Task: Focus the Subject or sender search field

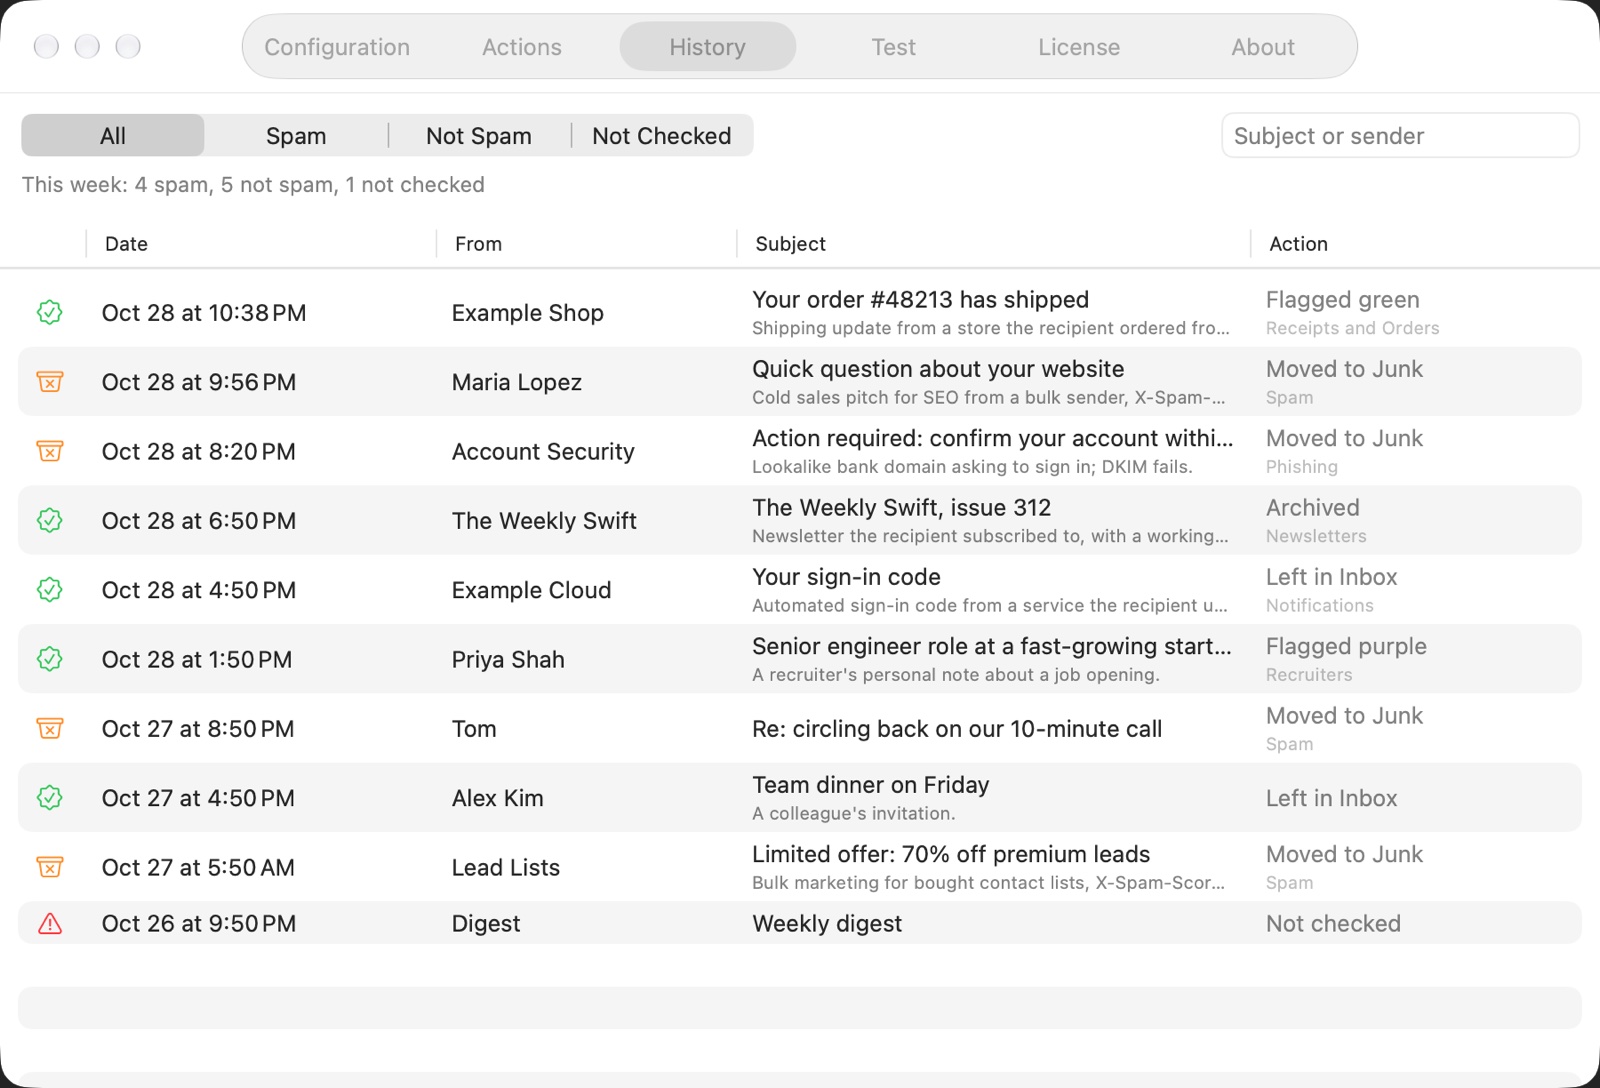Action: 1400,136
